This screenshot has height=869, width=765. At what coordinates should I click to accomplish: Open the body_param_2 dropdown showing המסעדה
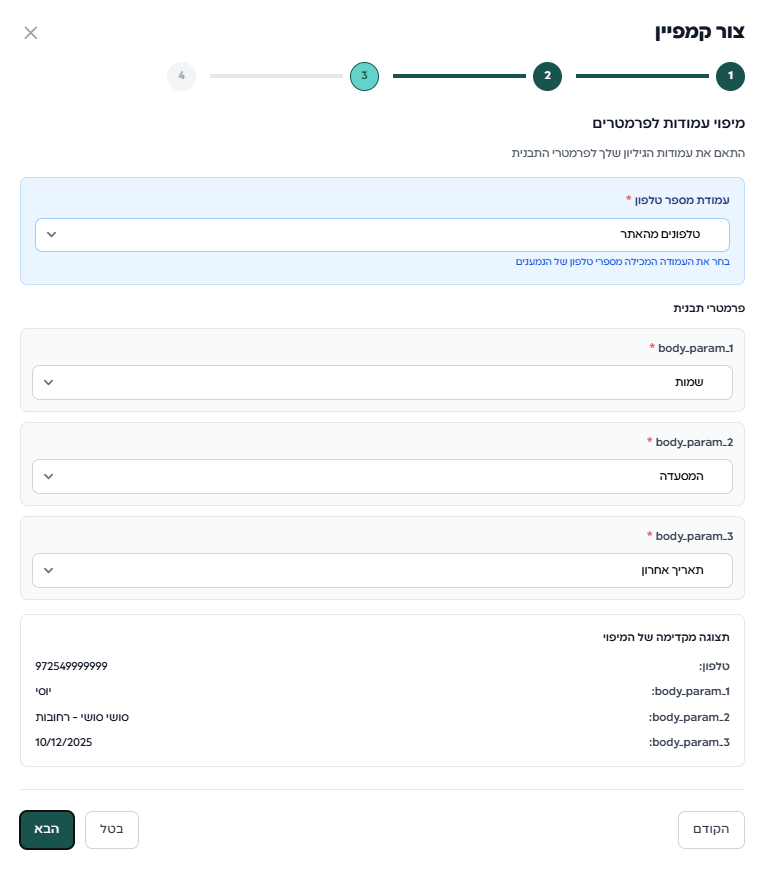pyautogui.click(x=382, y=476)
